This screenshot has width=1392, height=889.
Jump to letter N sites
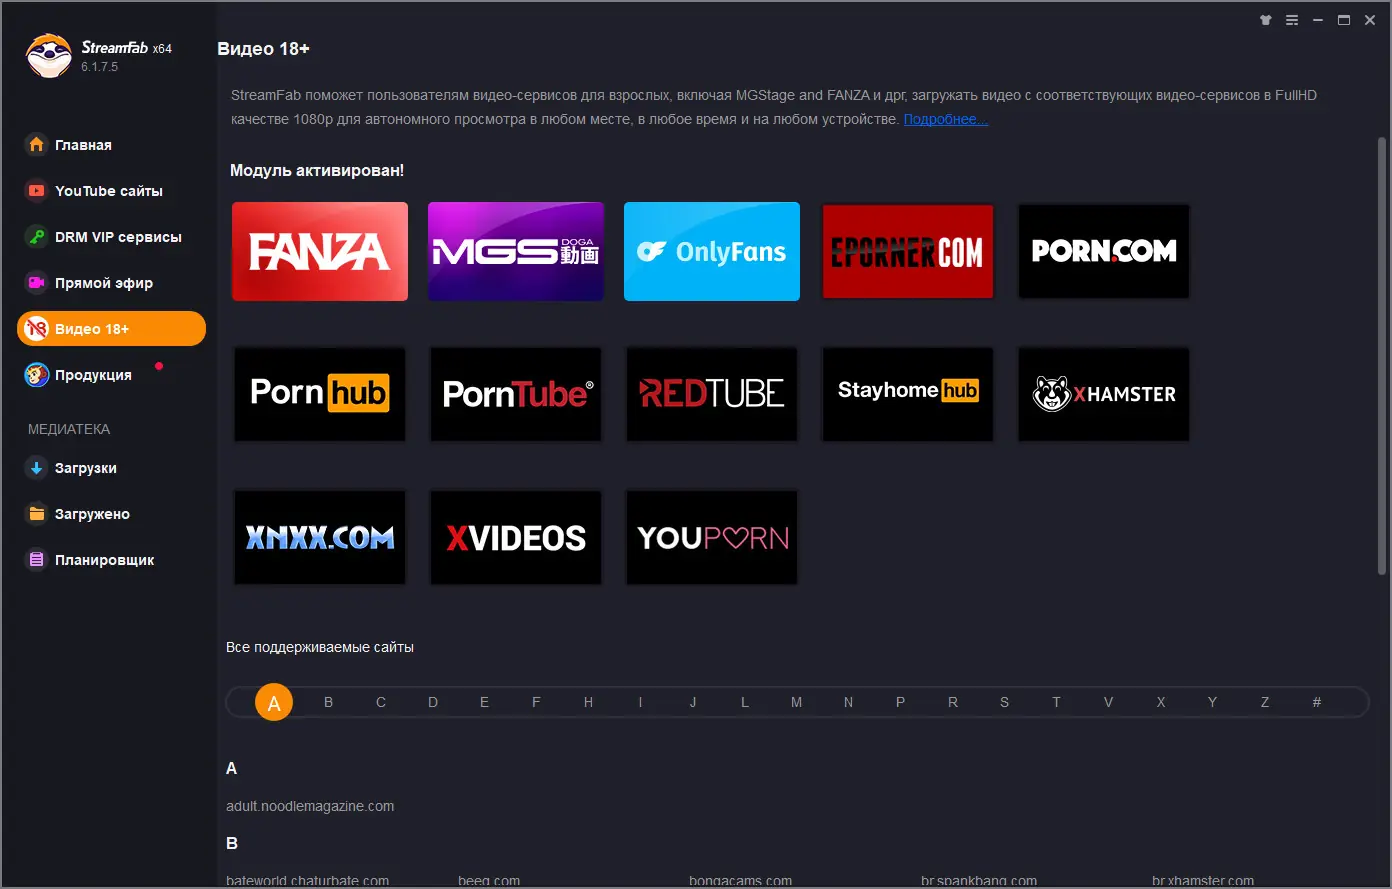(849, 702)
